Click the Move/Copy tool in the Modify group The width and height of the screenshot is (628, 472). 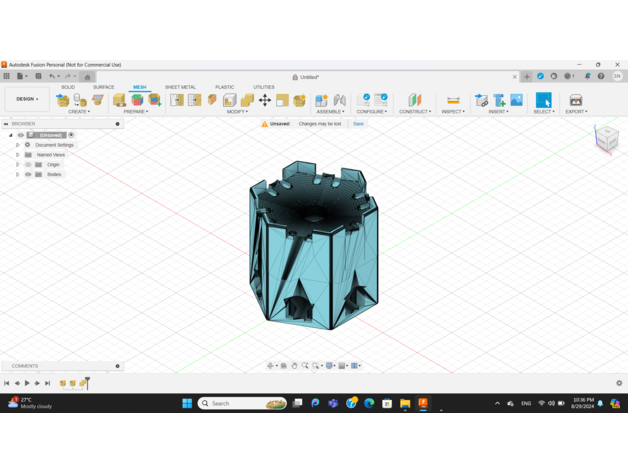coord(265,100)
